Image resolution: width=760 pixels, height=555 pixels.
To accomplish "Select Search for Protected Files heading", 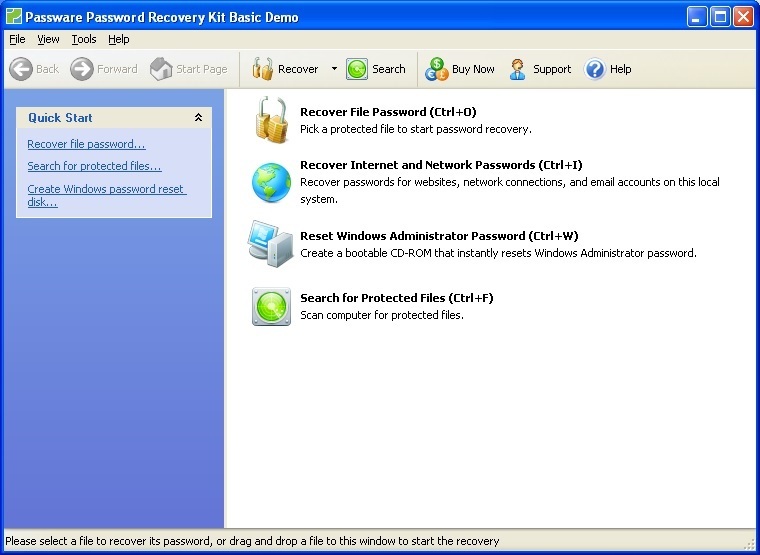I will pyautogui.click(x=396, y=298).
